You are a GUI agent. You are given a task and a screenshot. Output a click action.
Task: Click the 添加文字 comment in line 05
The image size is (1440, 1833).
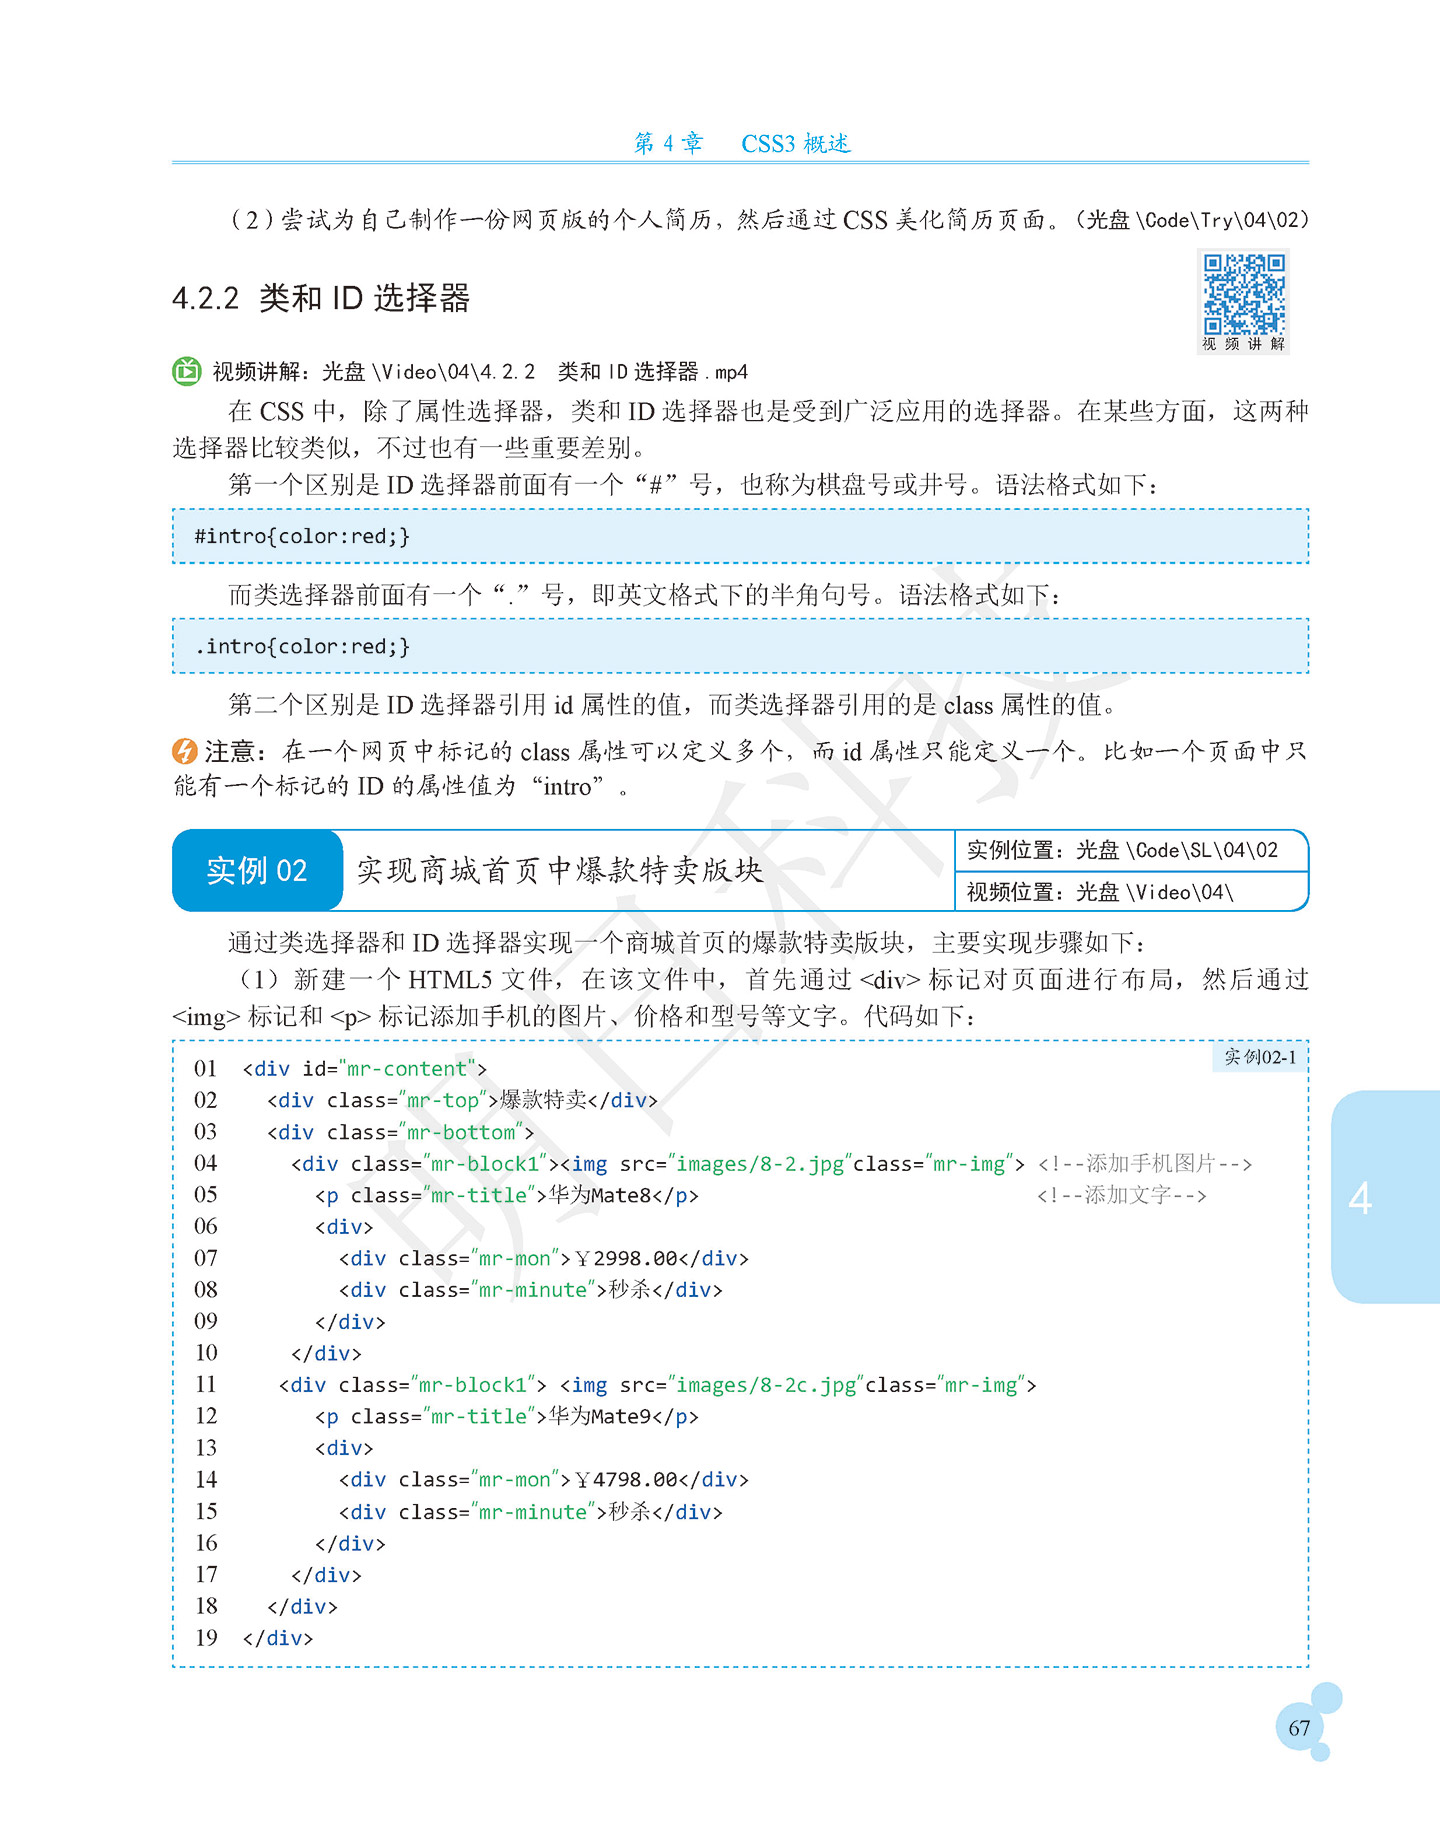click(1121, 1195)
